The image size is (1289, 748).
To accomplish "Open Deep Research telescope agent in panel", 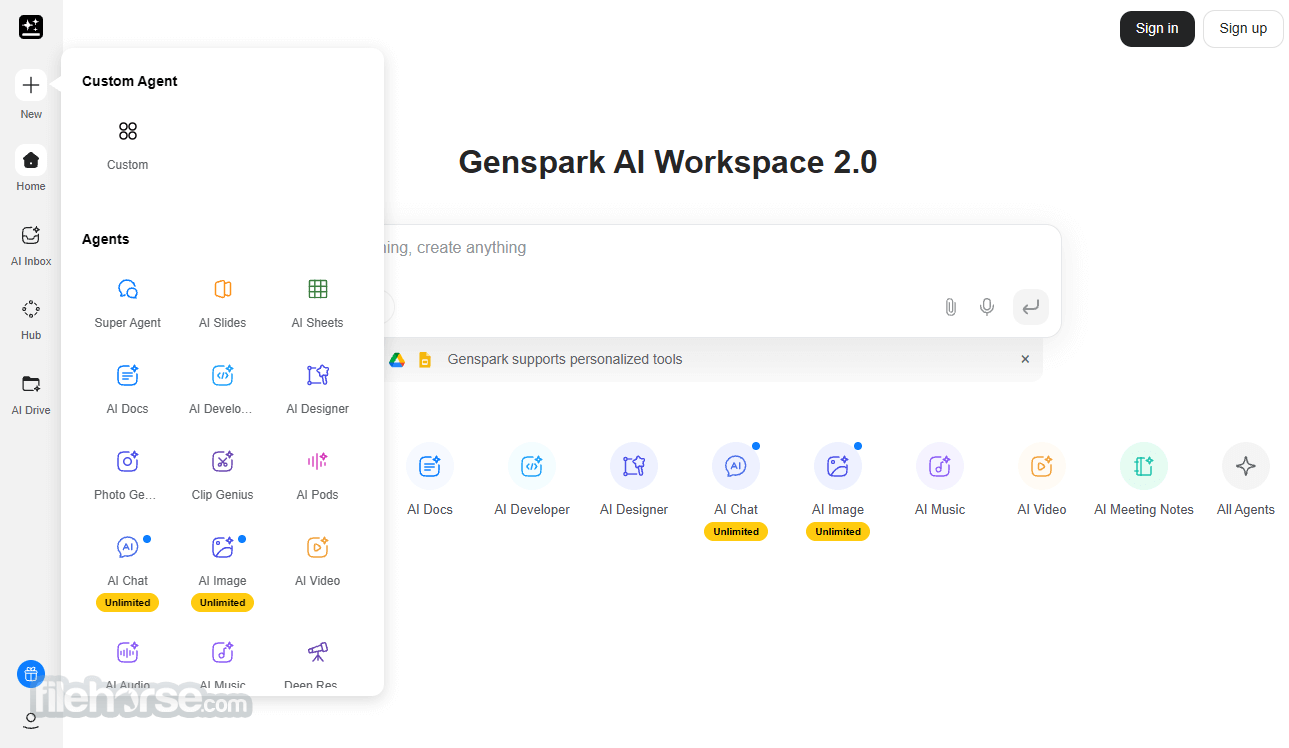I will pyautogui.click(x=318, y=653).
